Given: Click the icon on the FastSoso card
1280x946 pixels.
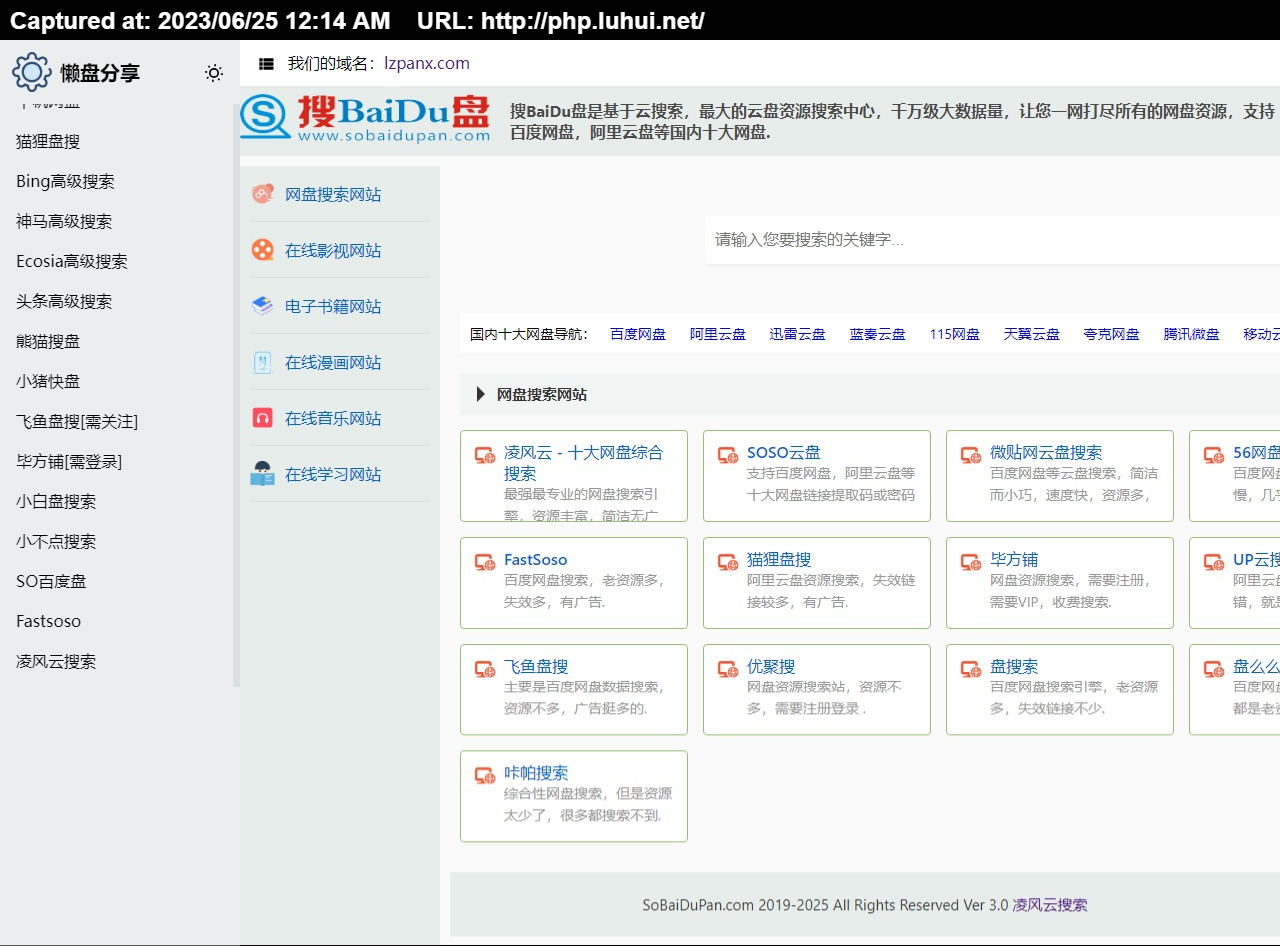Looking at the screenshot, I should 485,562.
